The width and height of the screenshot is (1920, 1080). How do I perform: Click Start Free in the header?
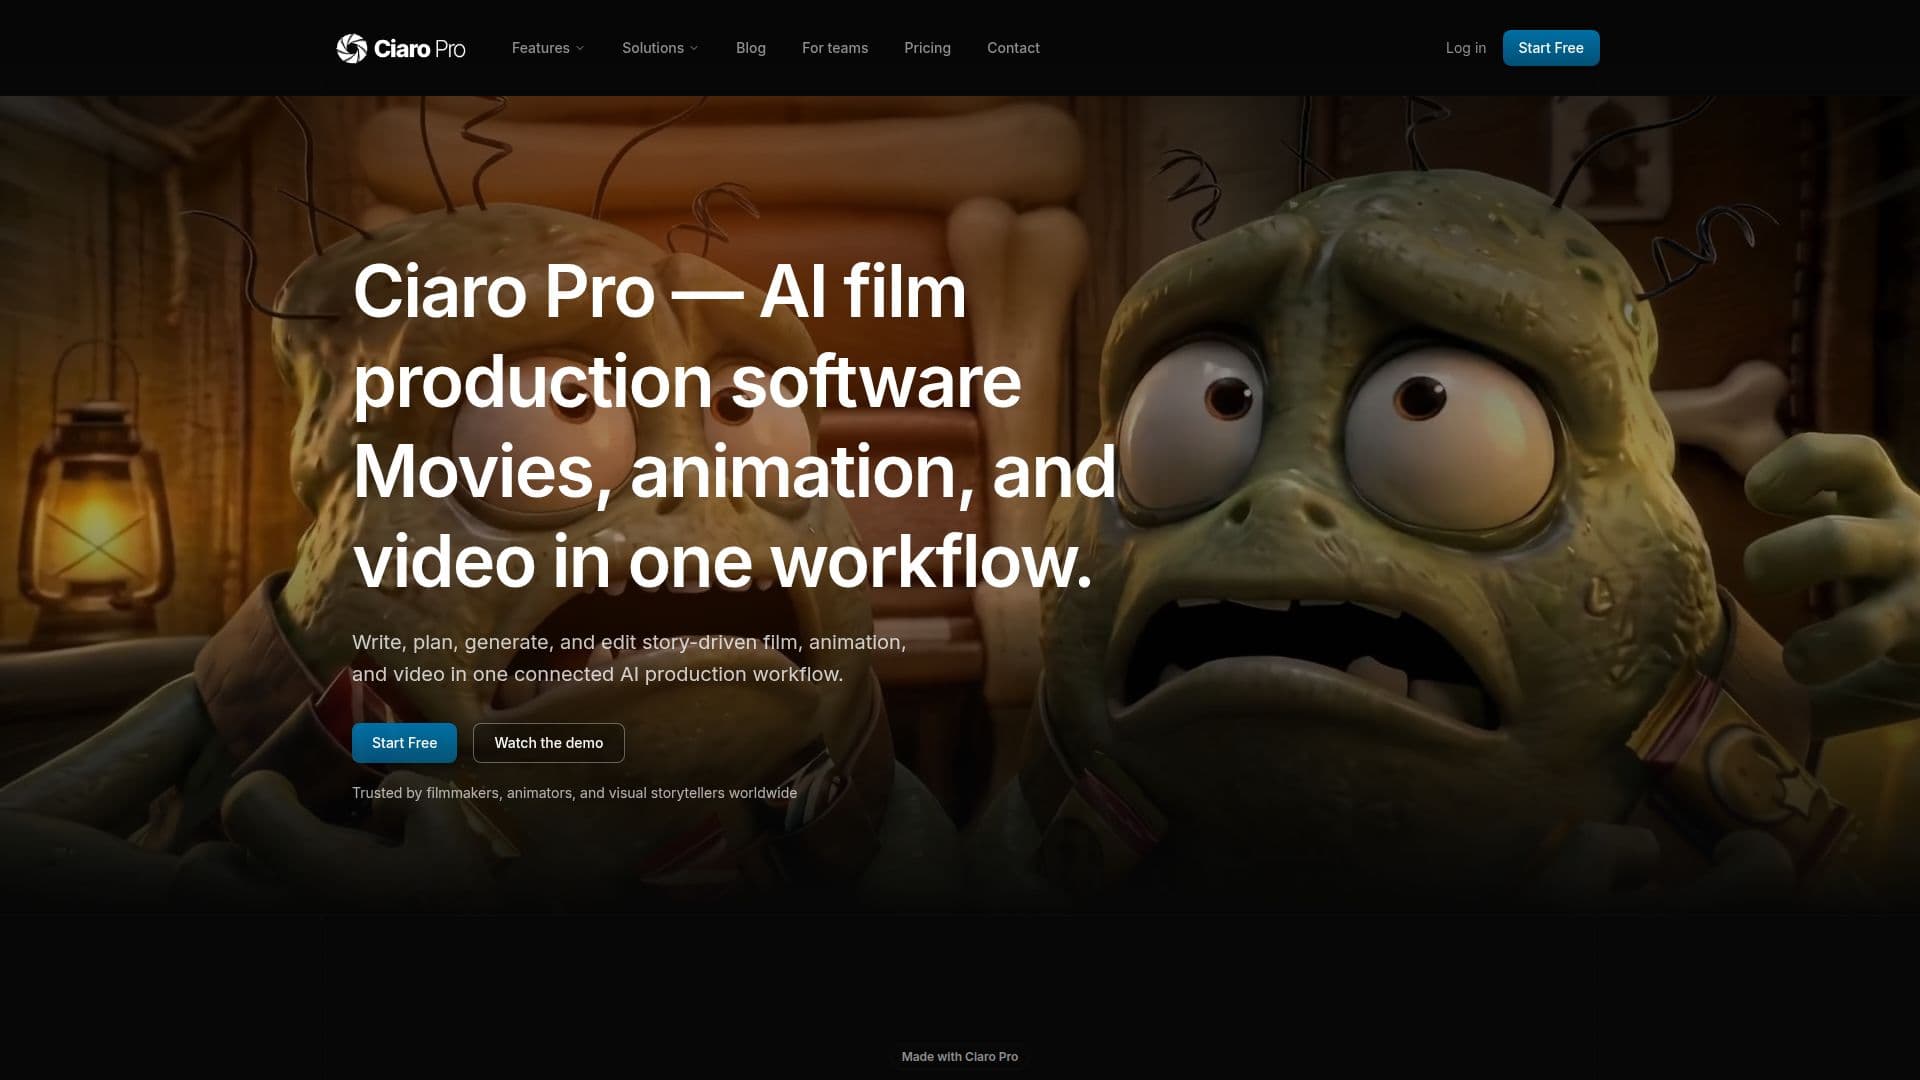1551,48
